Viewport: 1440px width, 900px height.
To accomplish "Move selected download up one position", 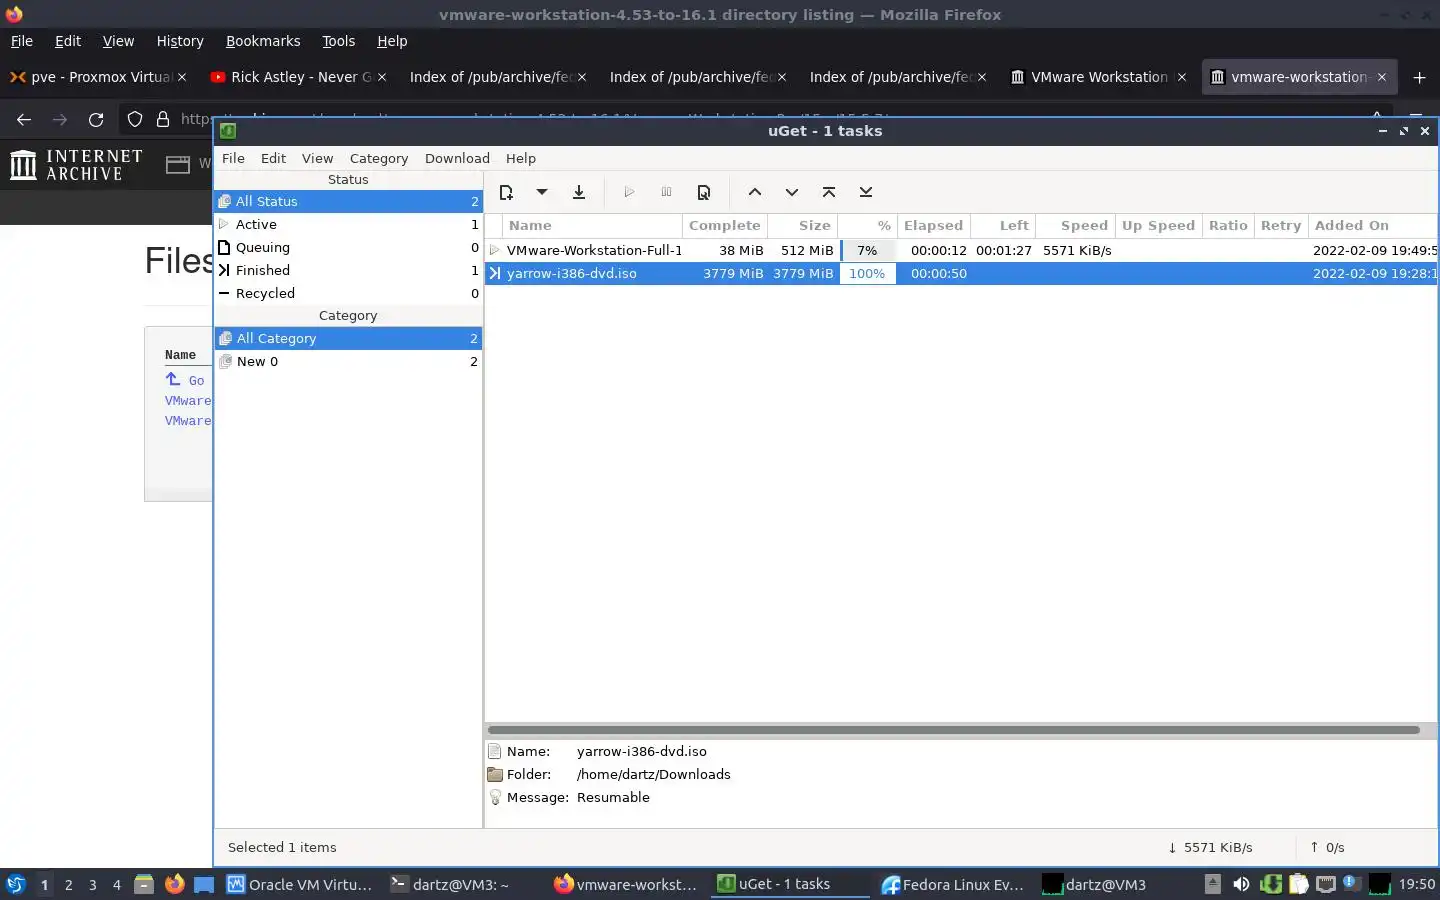I will coord(755,192).
